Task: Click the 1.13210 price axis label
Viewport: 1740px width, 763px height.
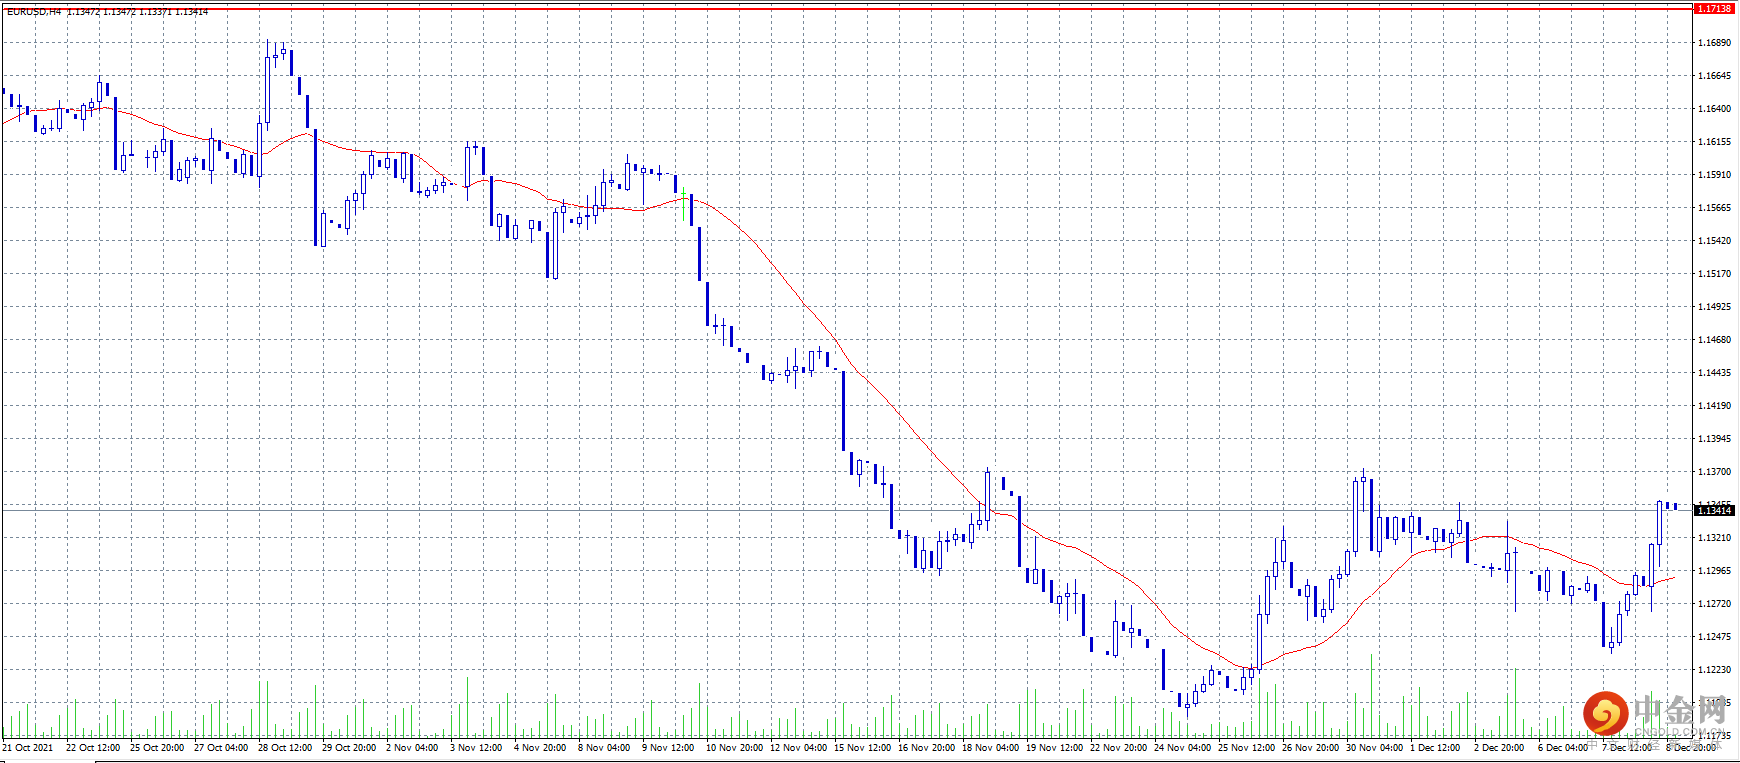Action: (1714, 538)
